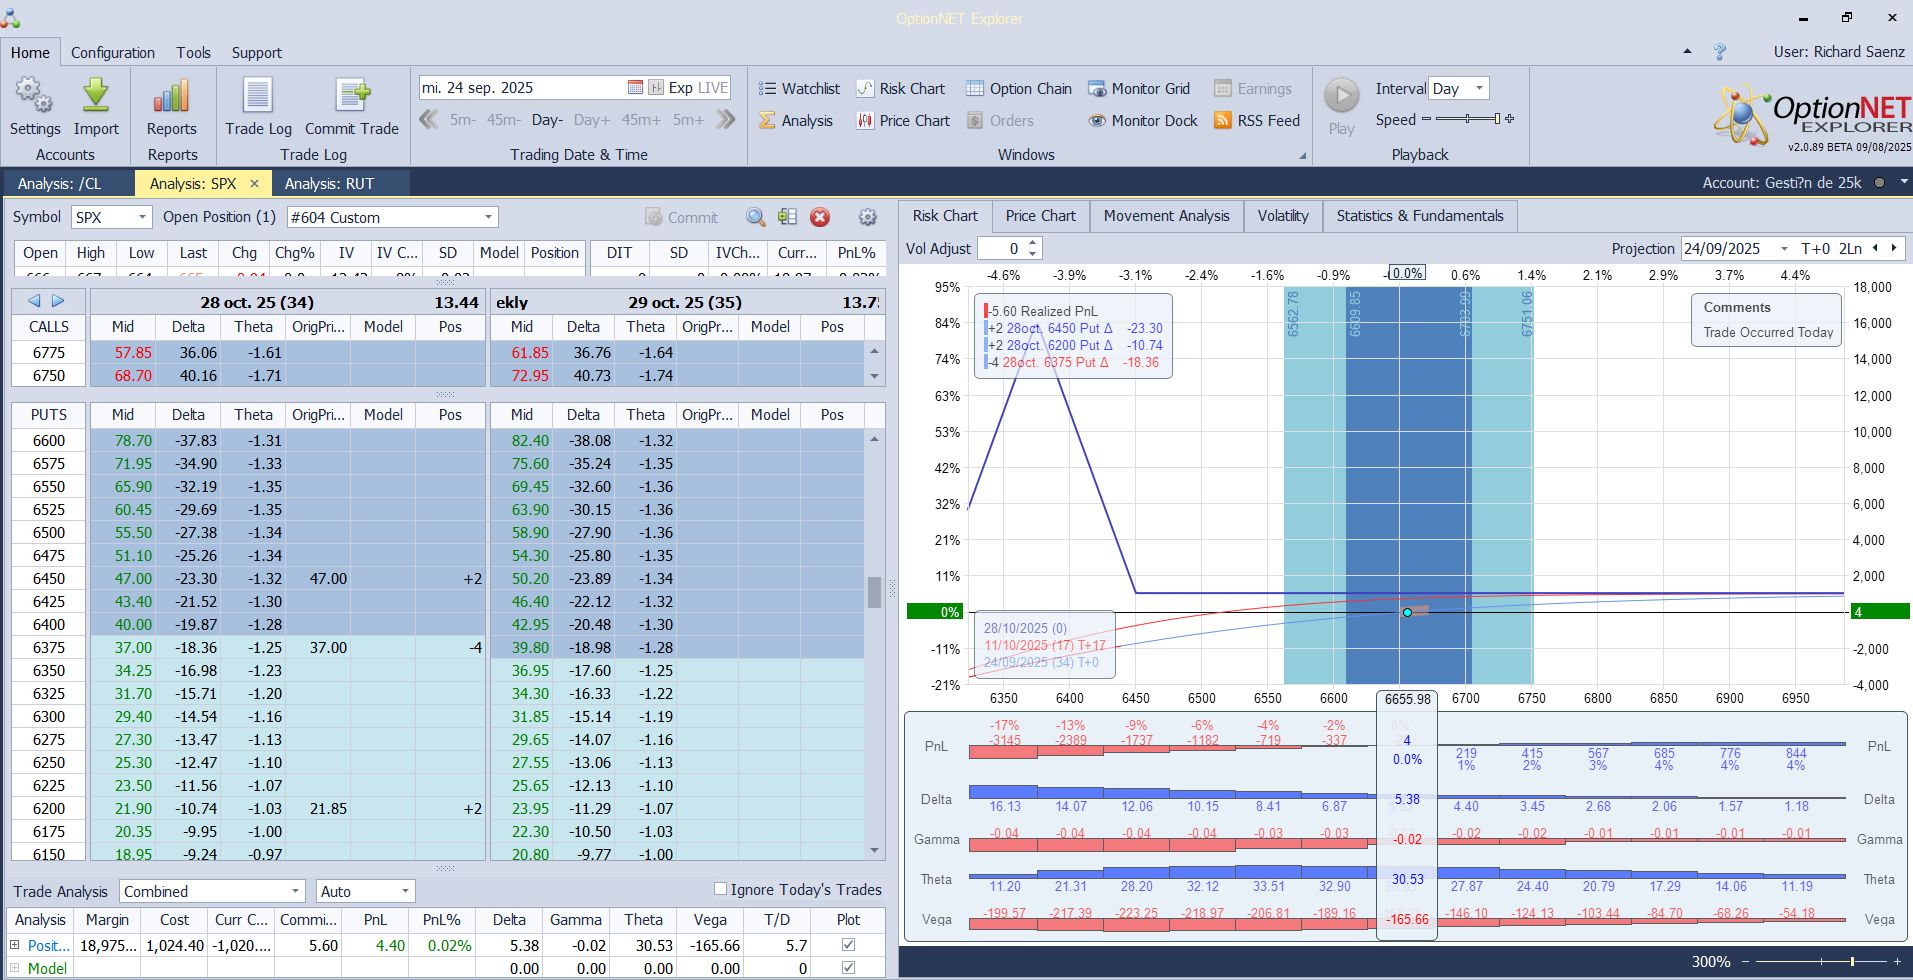Expand the Trade Analysis Combined dropdown
The image size is (1913, 980).
point(295,891)
